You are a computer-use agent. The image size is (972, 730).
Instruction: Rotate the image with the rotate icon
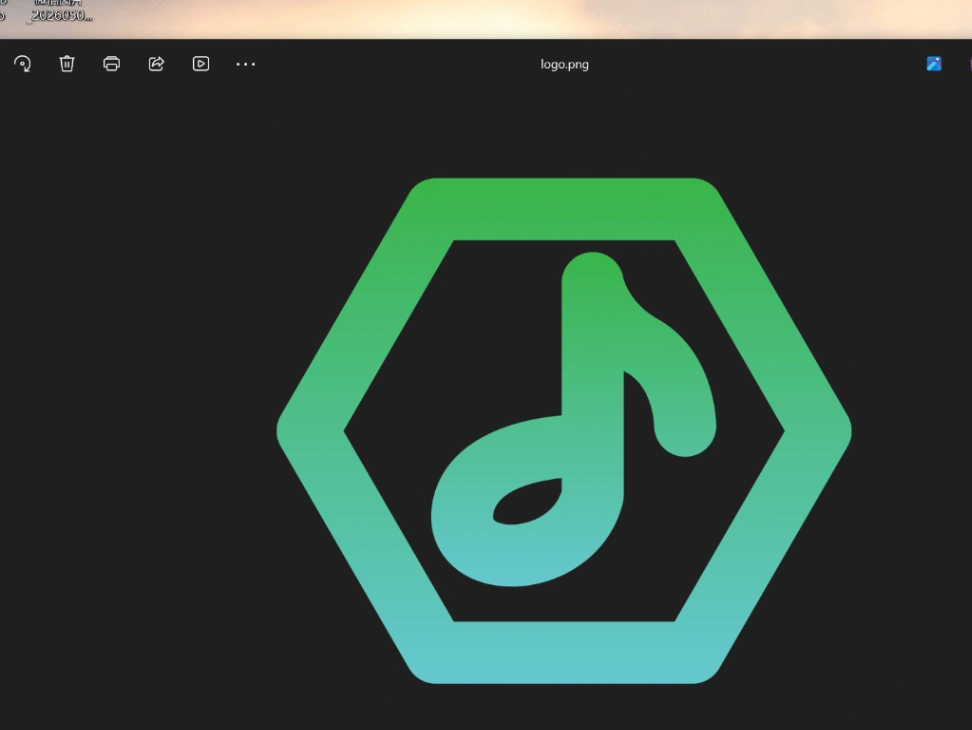pyautogui.click(x=22, y=64)
